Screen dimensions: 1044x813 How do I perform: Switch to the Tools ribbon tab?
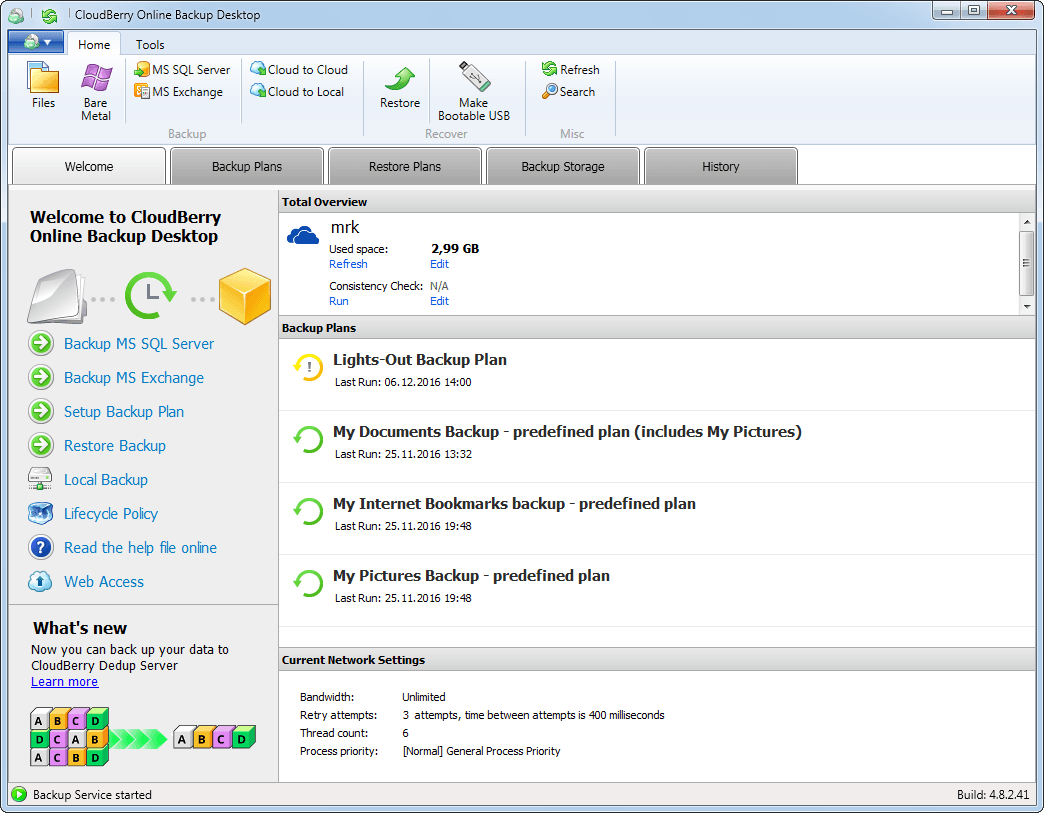pos(150,45)
